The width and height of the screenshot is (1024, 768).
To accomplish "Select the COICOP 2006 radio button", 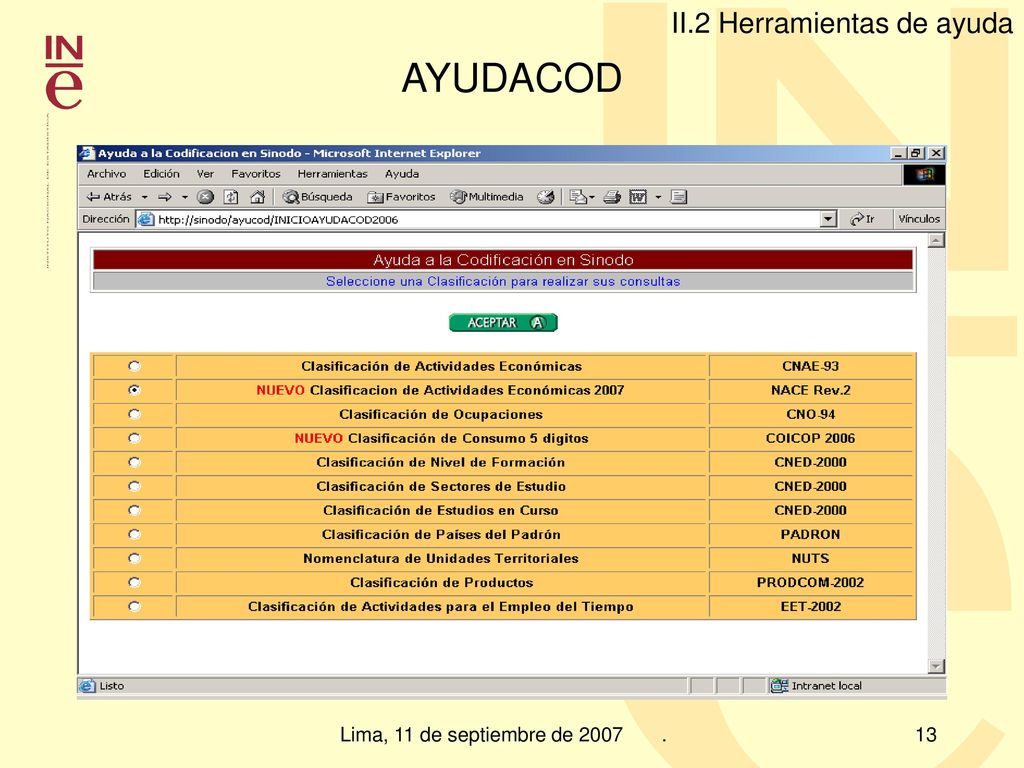I will pos(135,438).
